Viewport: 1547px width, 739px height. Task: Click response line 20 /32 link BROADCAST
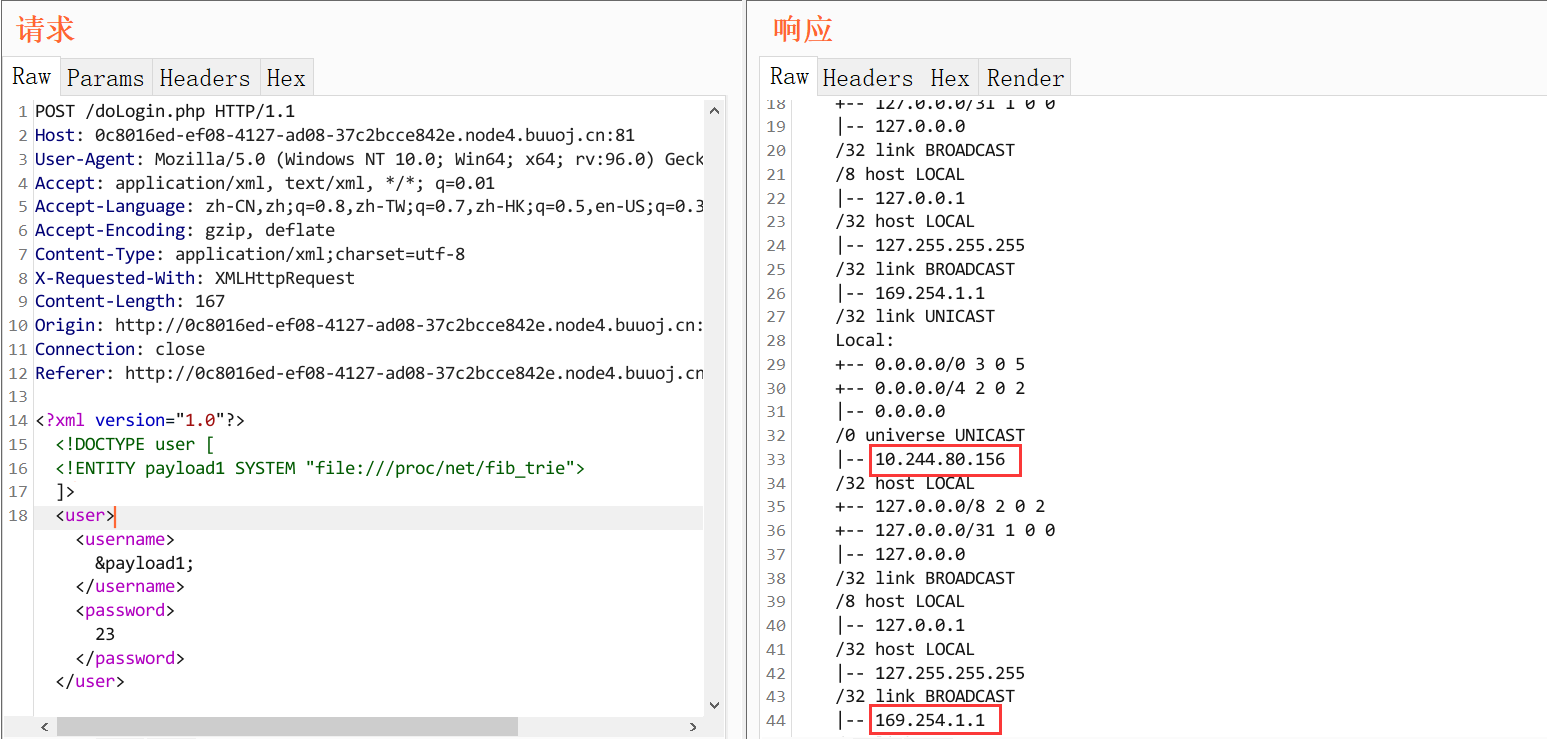925,150
